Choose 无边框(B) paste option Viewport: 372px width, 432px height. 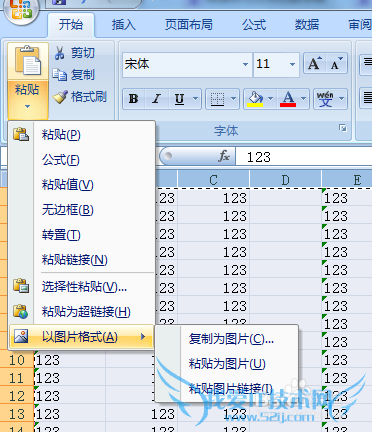coord(82,210)
